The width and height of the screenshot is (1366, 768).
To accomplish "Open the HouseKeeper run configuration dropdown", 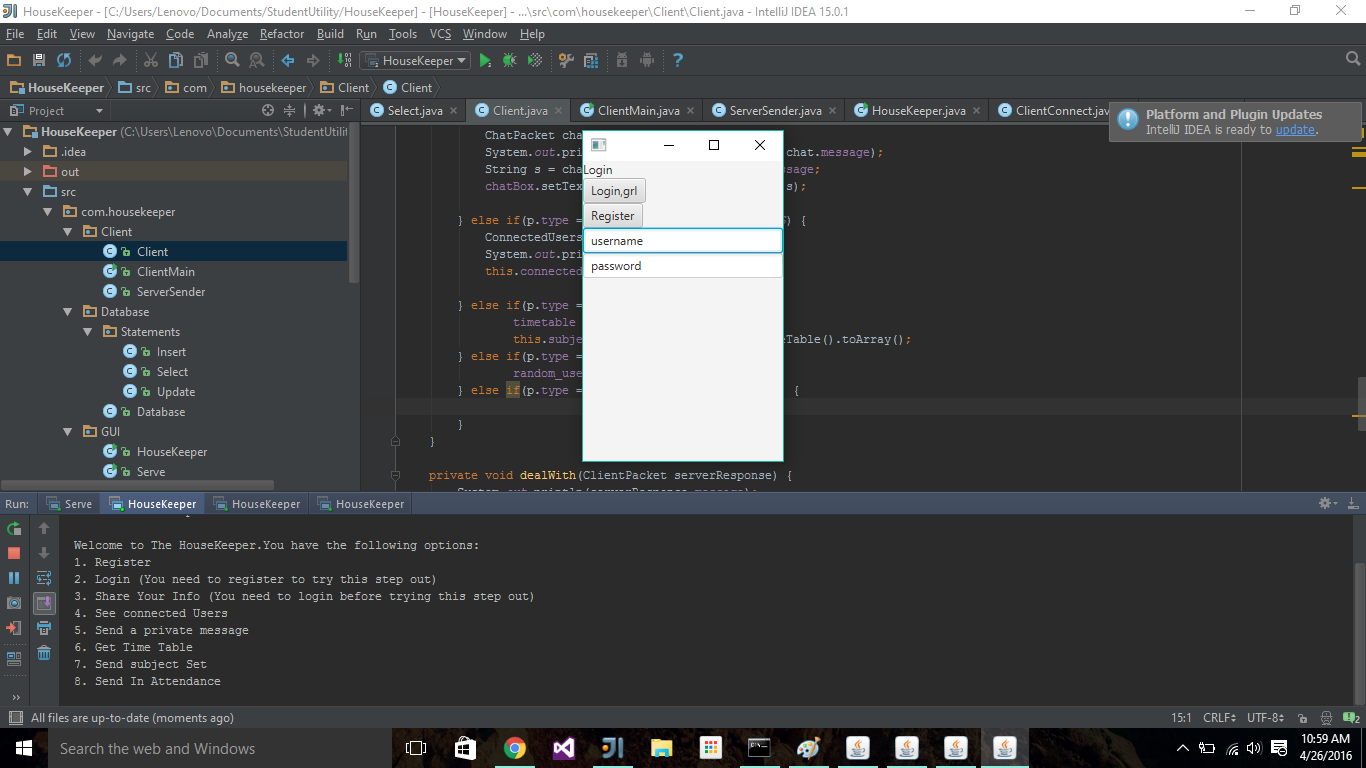I will pyautogui.click(x=415, y=61).
